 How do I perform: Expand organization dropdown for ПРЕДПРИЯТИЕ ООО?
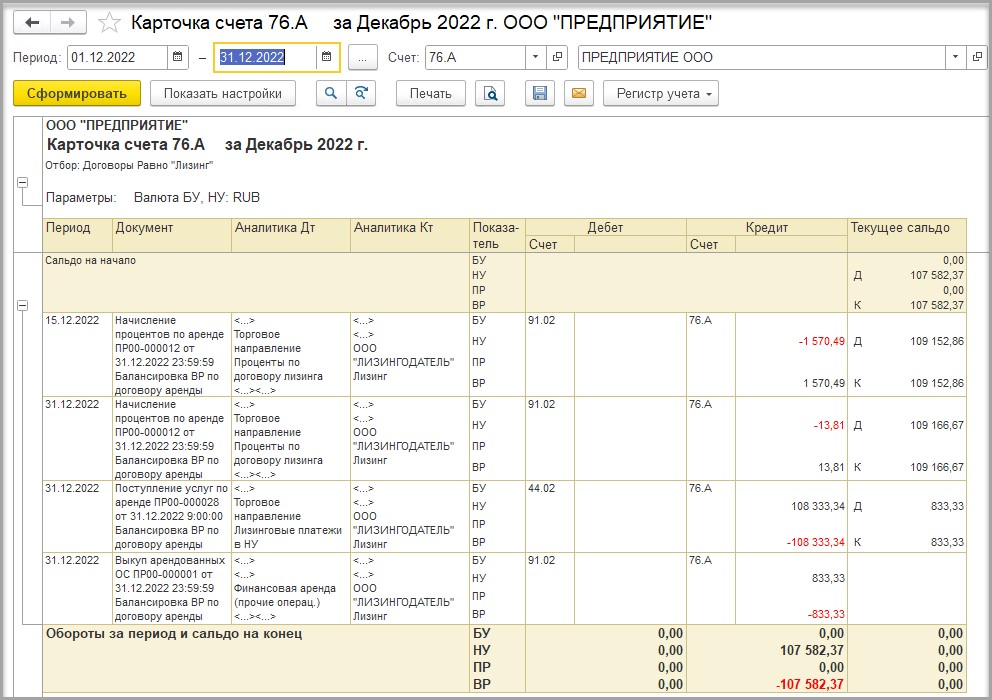(x=955, y=57)
